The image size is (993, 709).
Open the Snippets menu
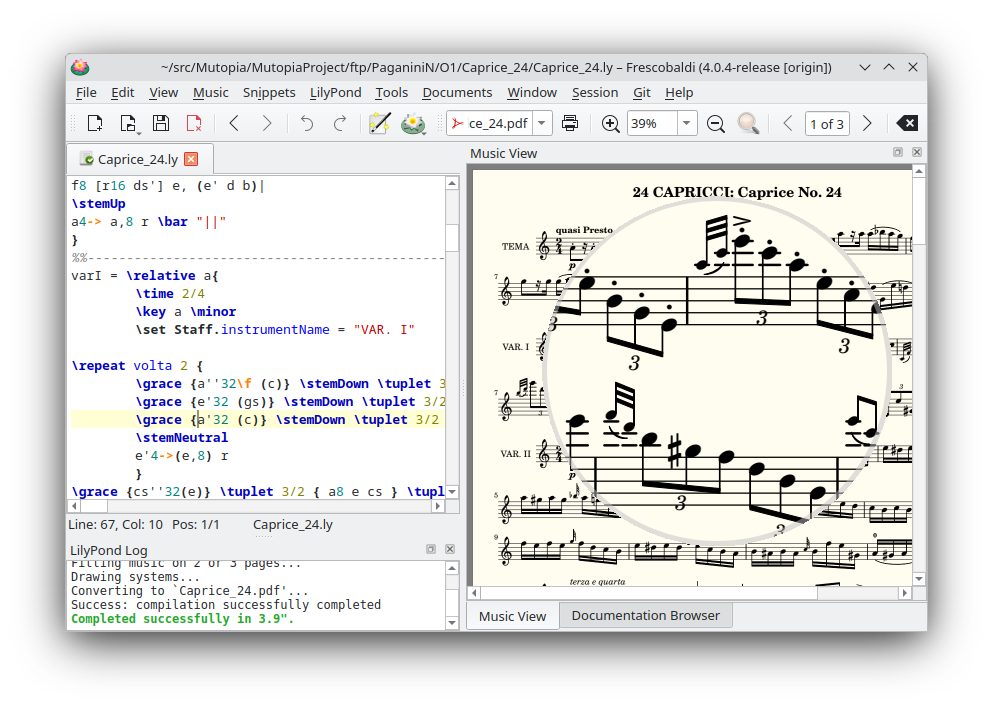(269, 92)
